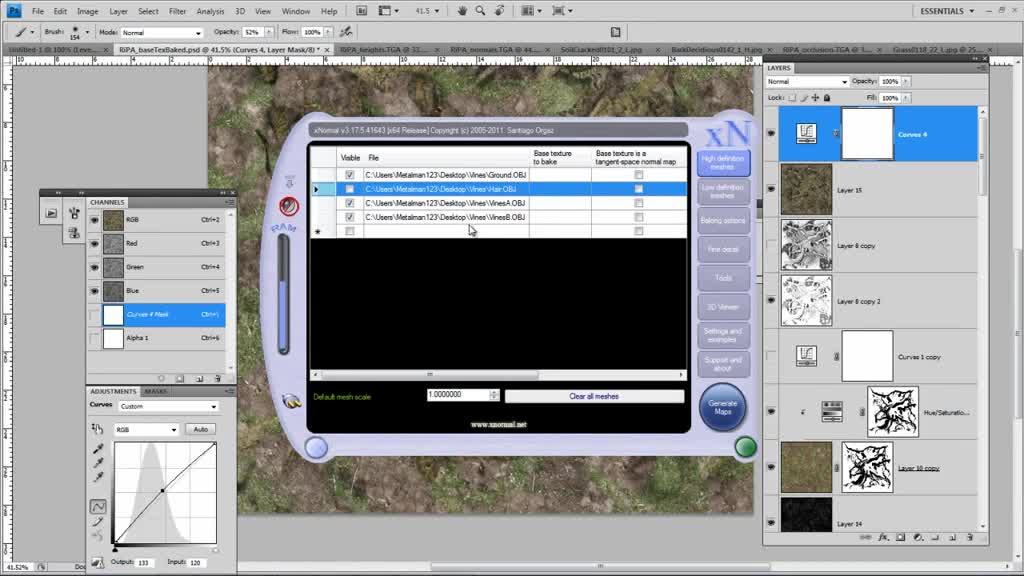
Task: Toggle Visible checkbox for Ground.OBJ
Action: coord(349,175)
